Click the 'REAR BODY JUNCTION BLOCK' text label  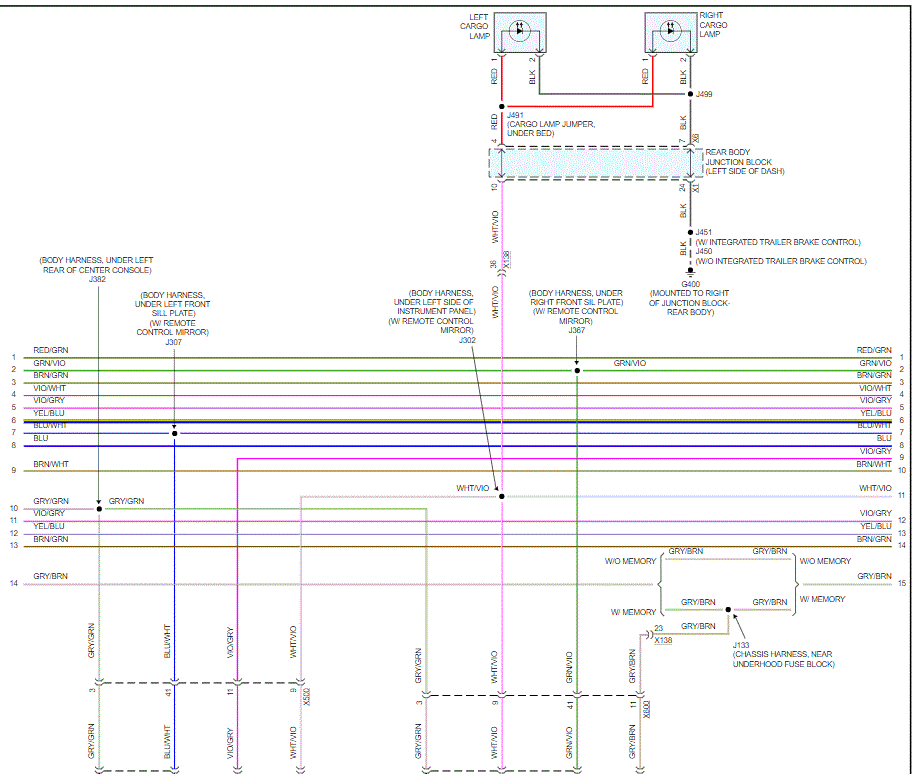click(x=744, y=162)
